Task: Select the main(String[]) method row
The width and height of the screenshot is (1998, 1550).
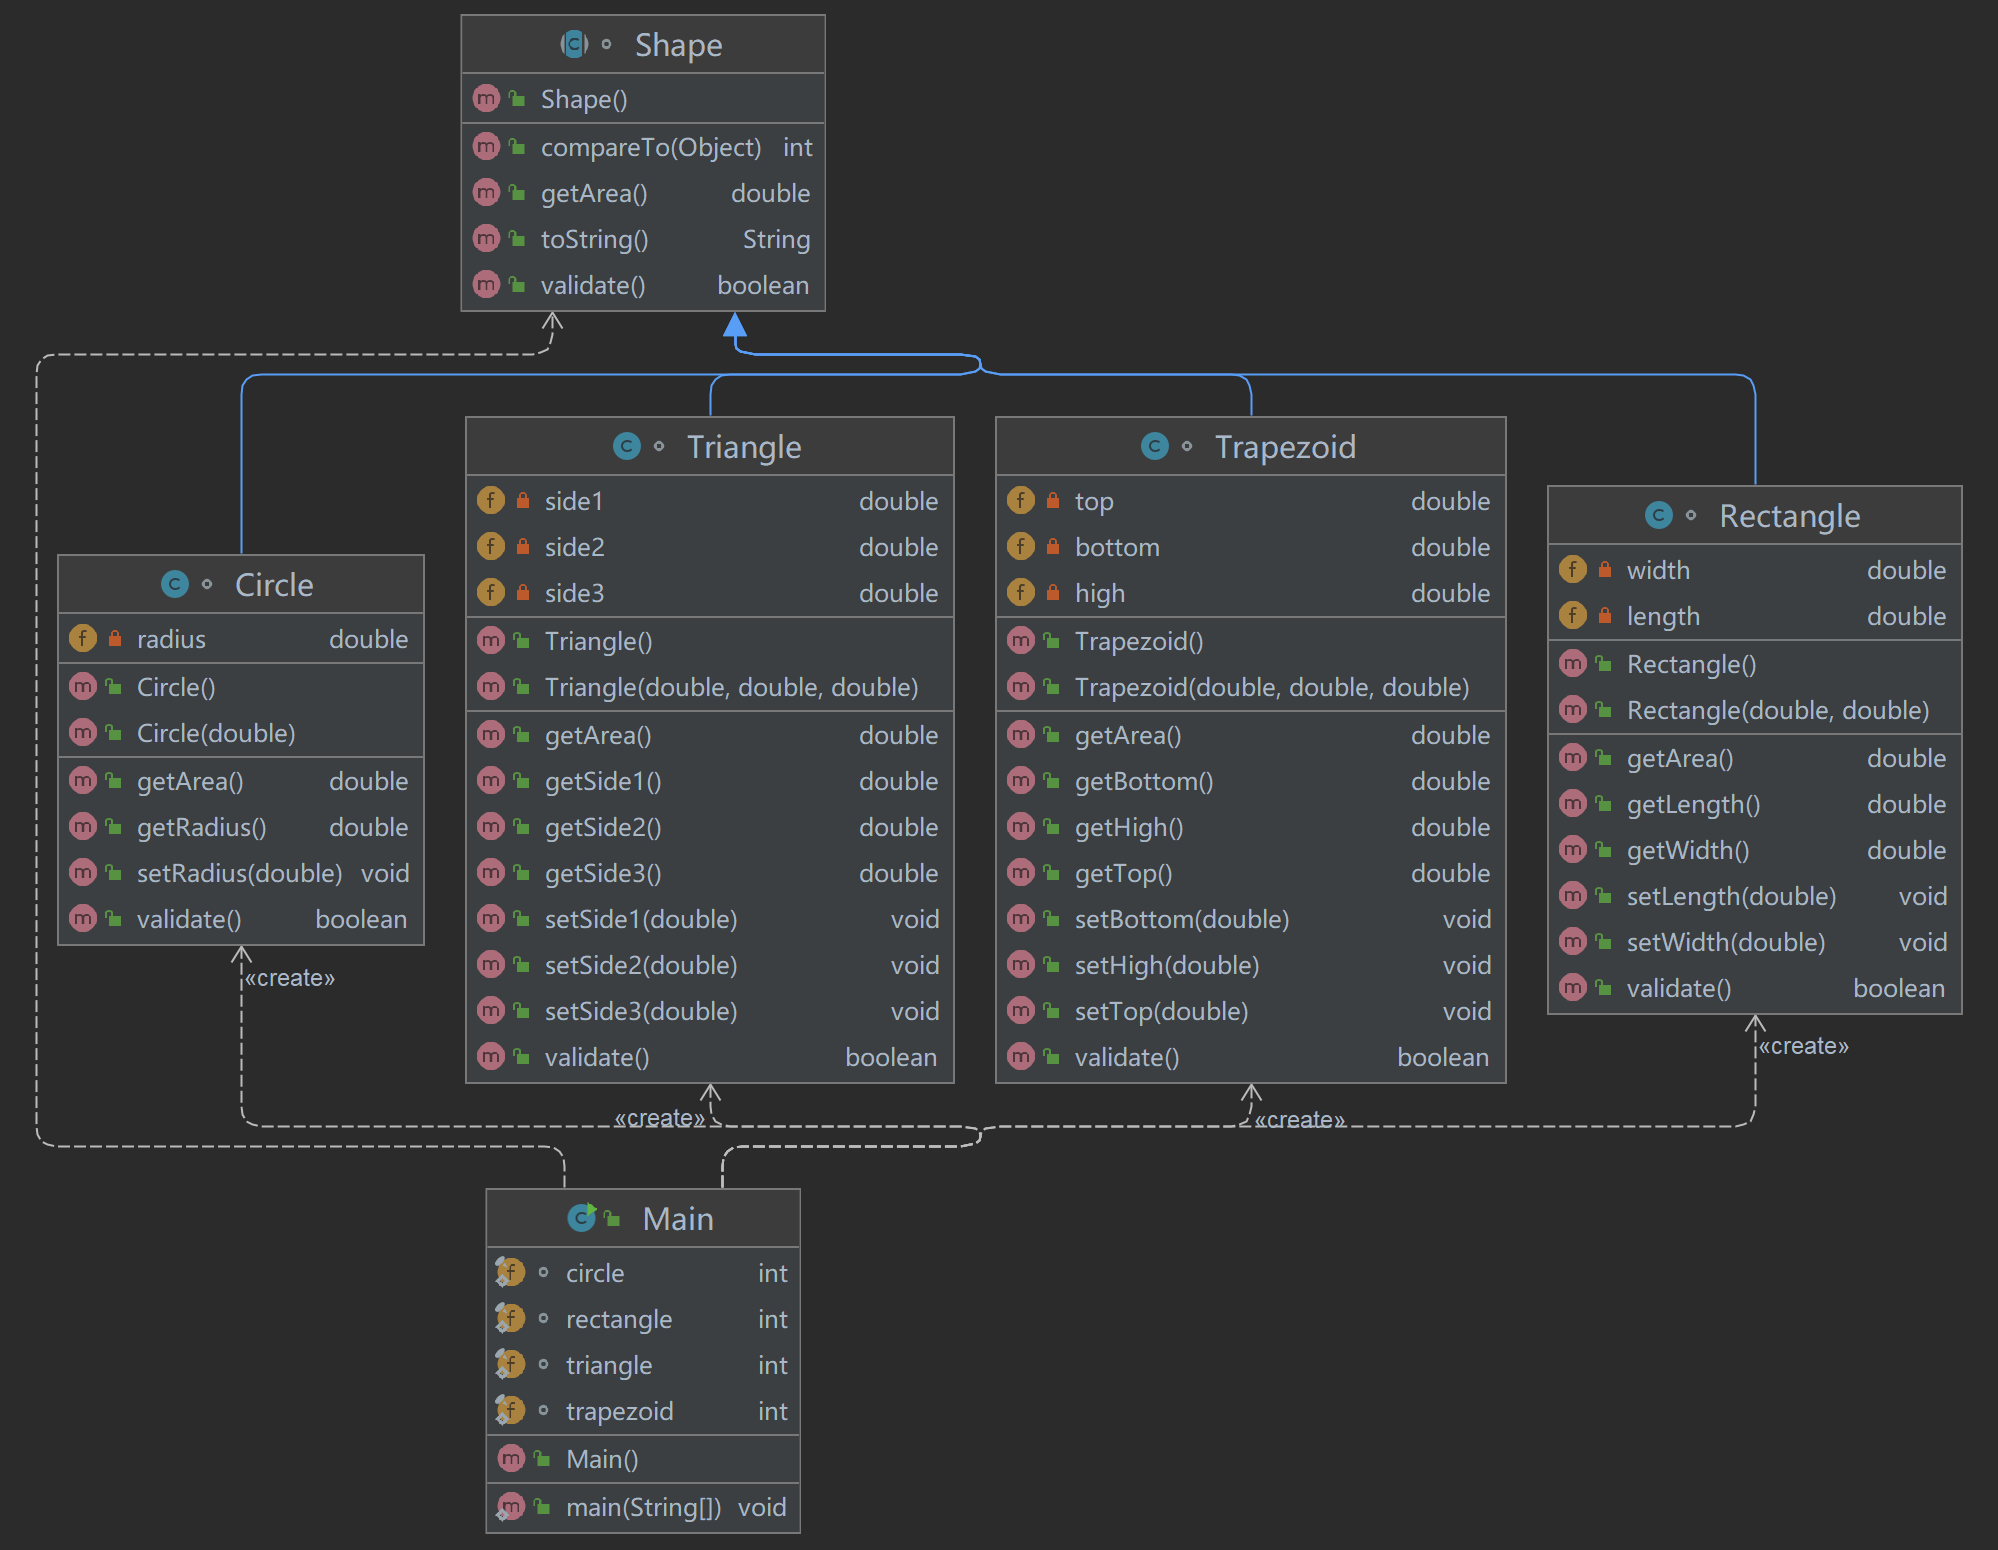Action: click(x=643, y=1507)
